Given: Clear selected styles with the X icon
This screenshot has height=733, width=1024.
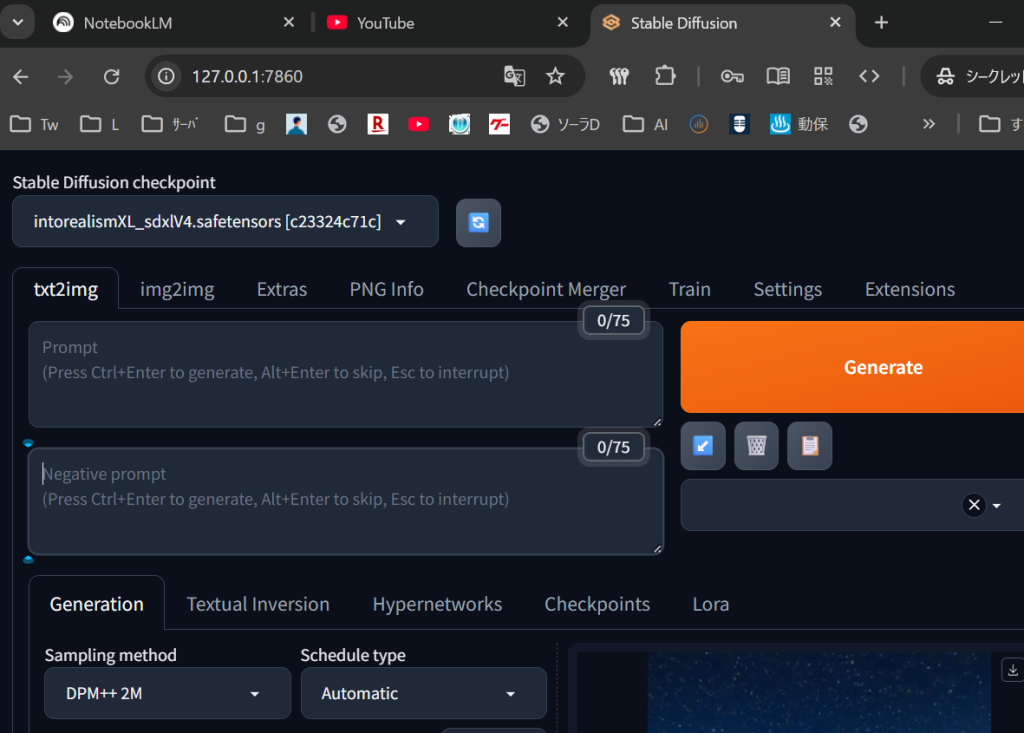Looking at the screenshot, I should tap(973, 505).
